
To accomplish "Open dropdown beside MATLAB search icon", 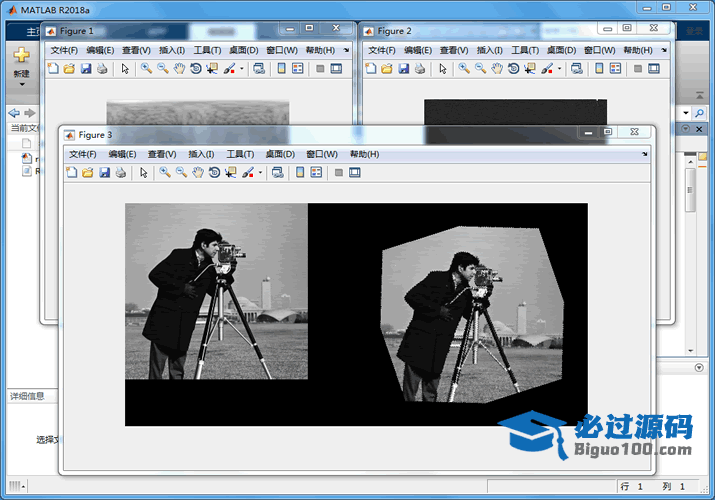I will (686, 113).
